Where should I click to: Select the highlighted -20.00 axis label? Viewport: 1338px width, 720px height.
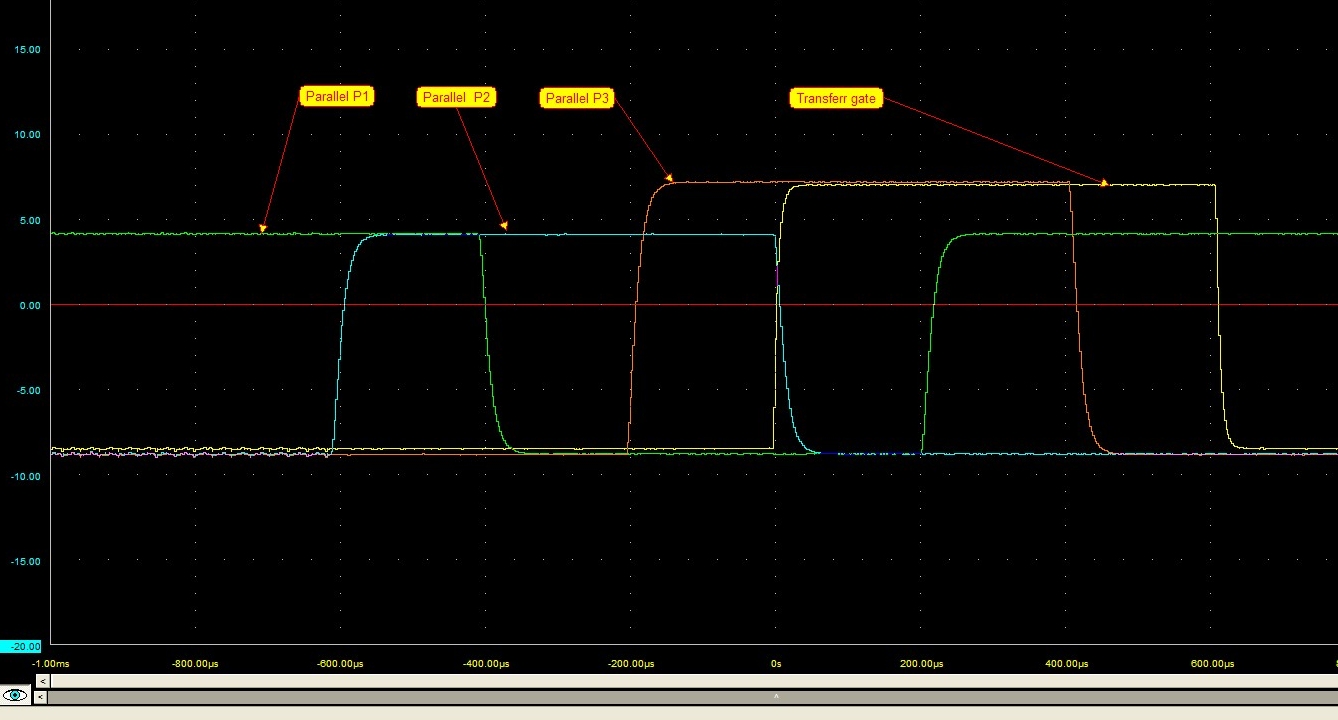(x=18, y=646)
